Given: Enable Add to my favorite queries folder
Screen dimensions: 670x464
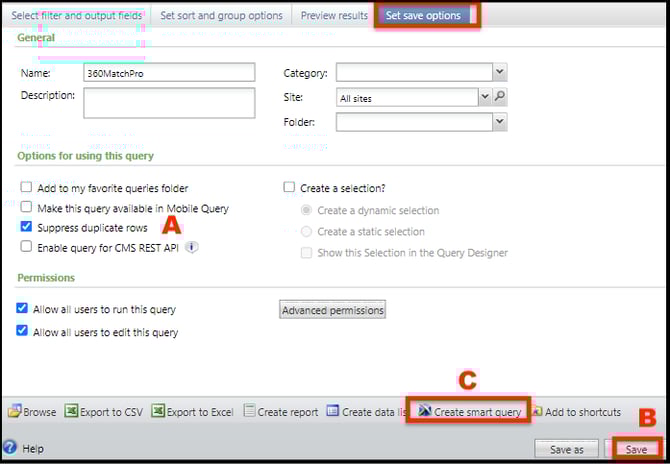Looking at the screenshot, I should [x=25, y=188].
